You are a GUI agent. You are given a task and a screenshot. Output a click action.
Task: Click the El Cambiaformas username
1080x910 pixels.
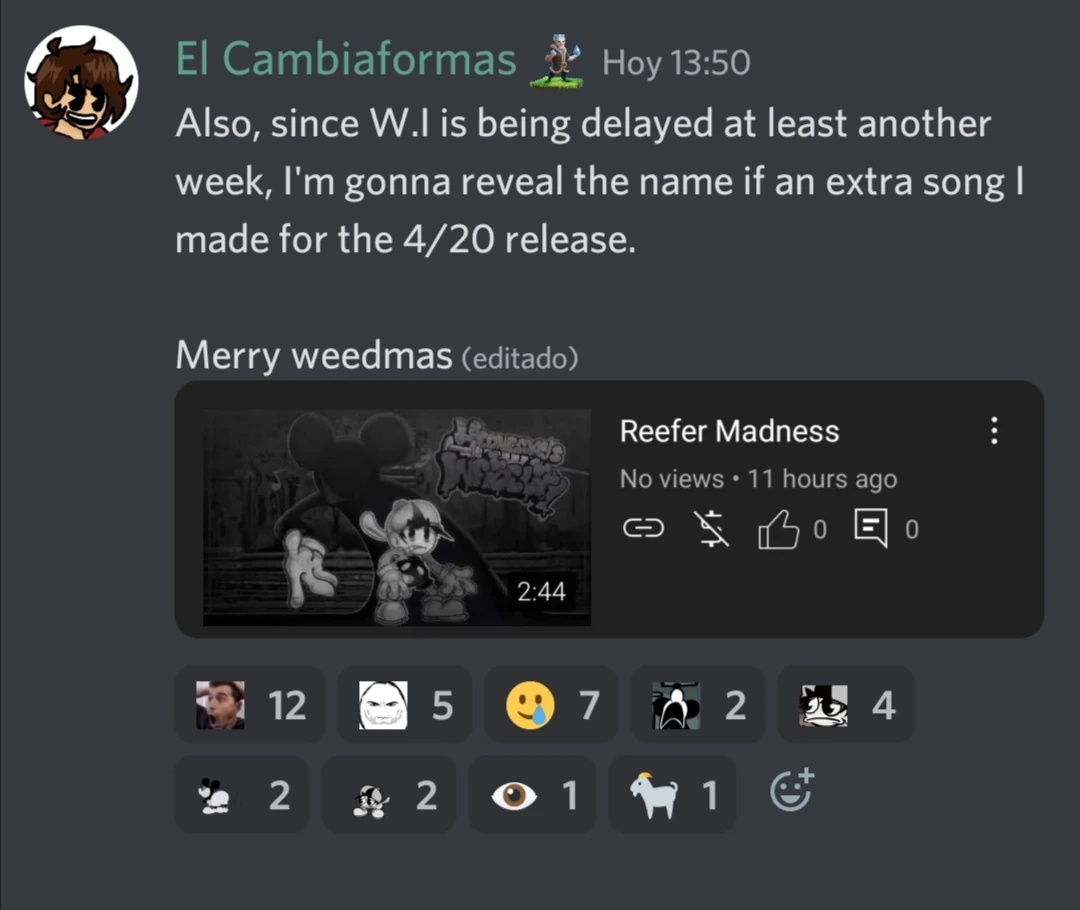click(x=346, y=59)
